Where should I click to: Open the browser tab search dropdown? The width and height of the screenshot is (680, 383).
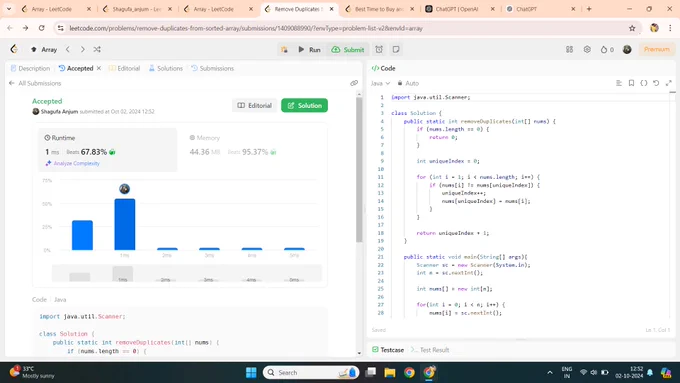[x=9, y=9]
